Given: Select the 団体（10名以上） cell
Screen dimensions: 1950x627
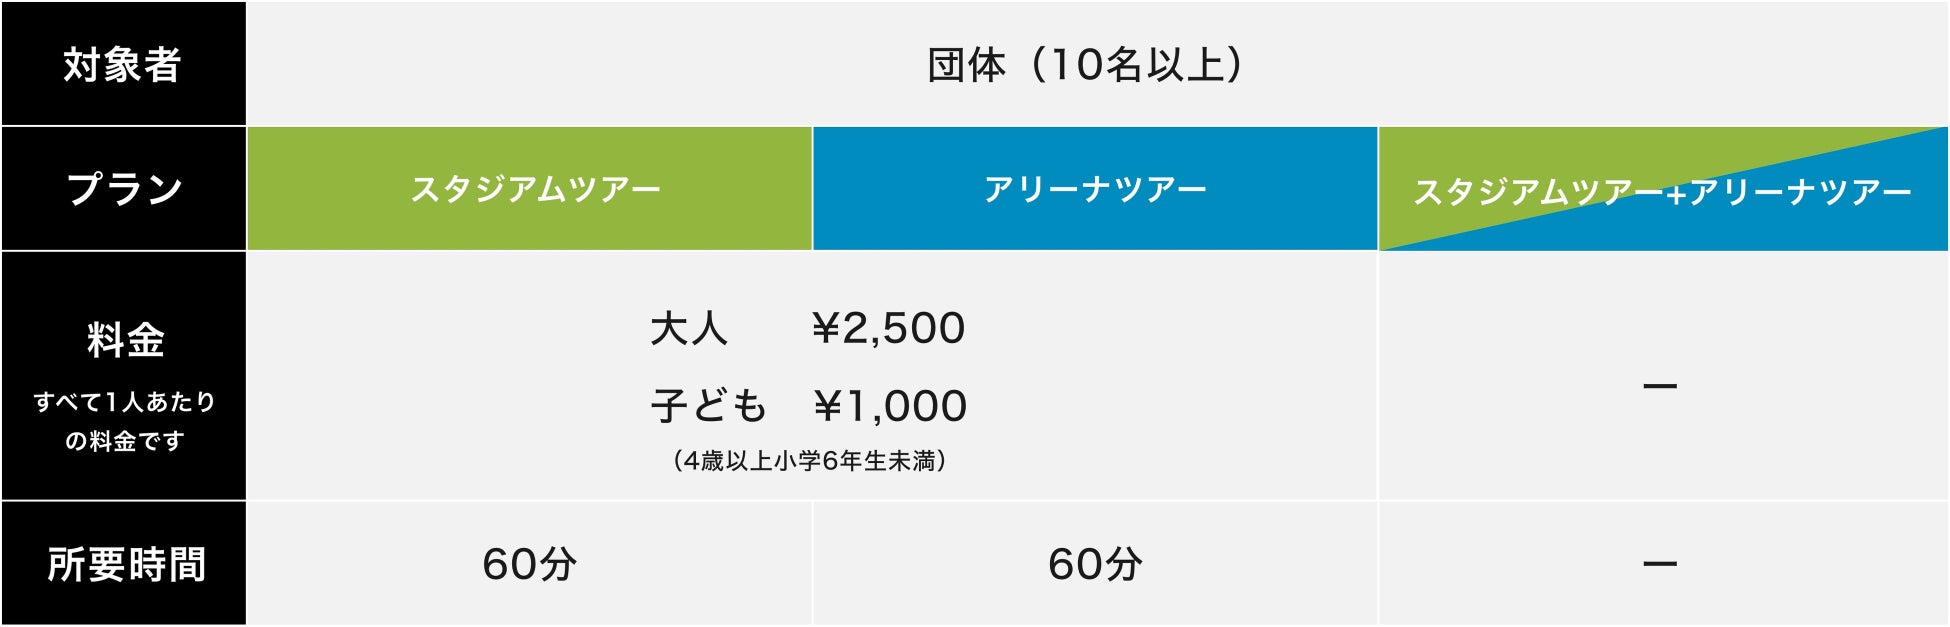Looking at the screenshot, I should coord(1086,65).
